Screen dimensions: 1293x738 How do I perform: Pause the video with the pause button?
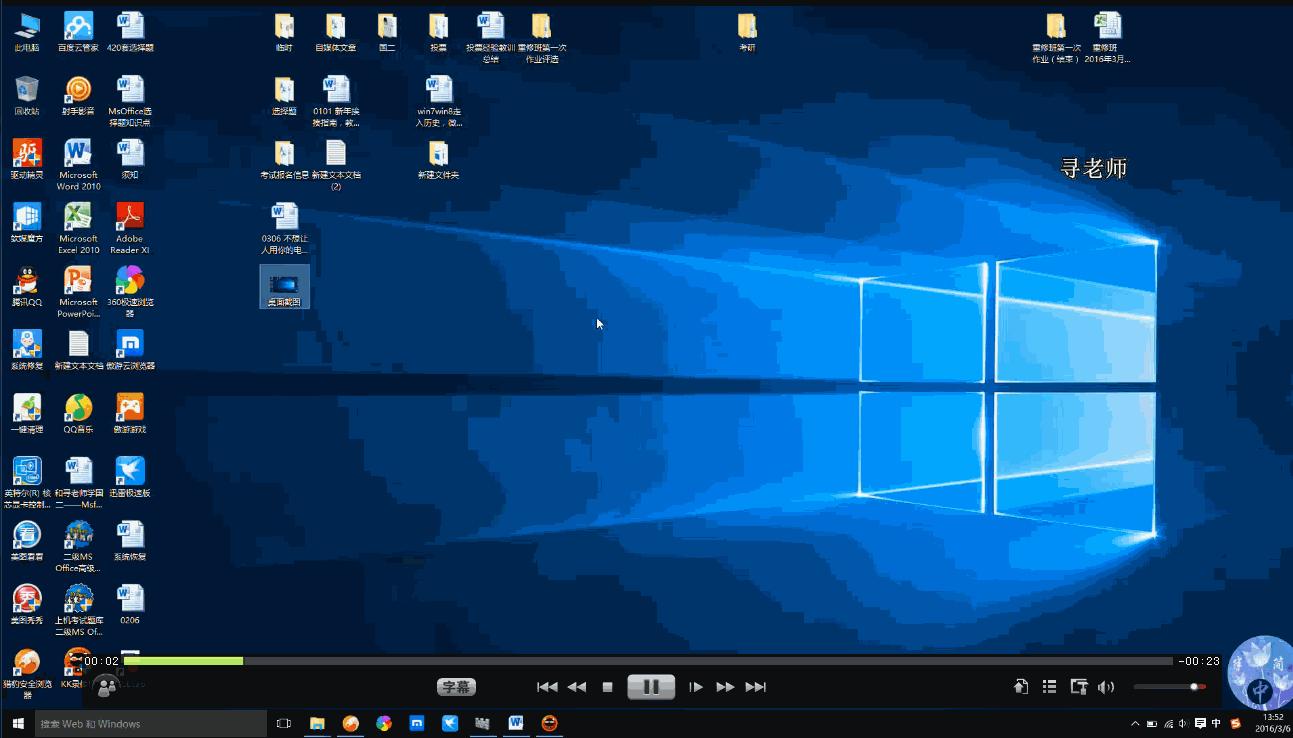[x=650, y=687]
